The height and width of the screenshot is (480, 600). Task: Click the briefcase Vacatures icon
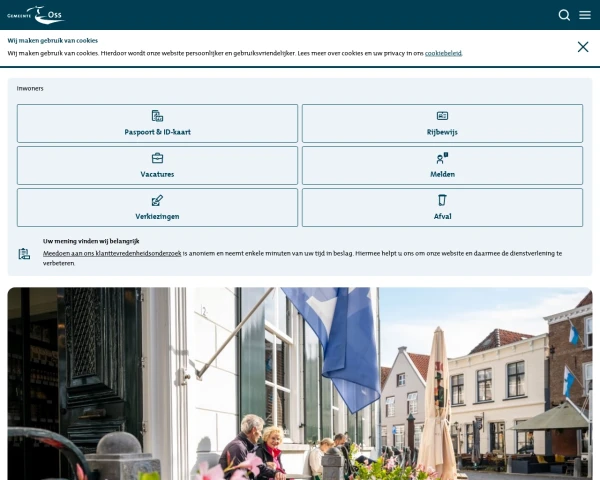pyautogui.click(x=157, y=158)
